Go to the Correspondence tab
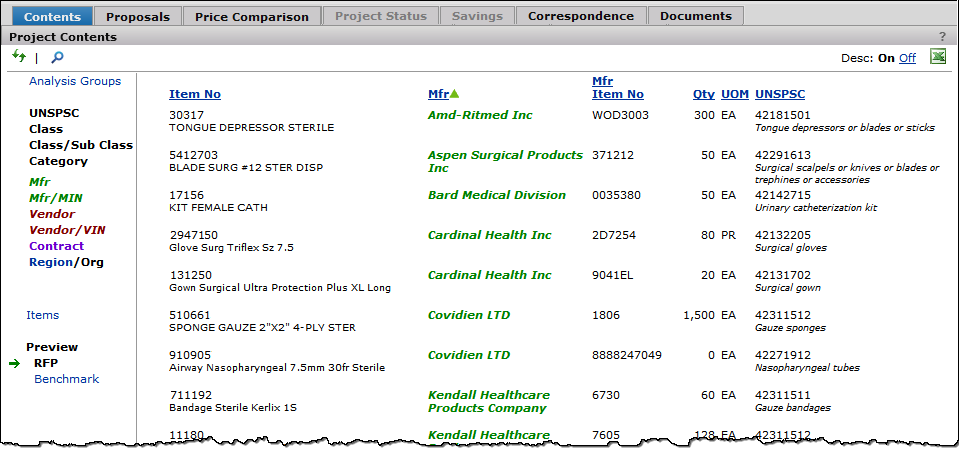 (581, 16)
